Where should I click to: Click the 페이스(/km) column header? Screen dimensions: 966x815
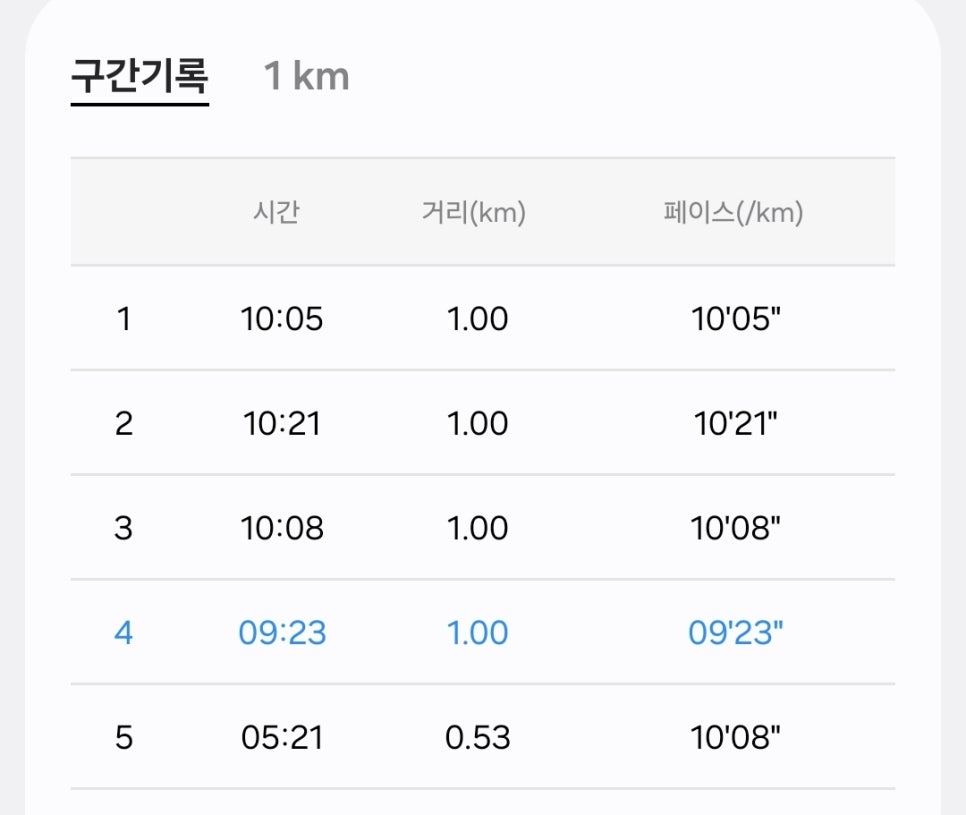coord(733,213)
